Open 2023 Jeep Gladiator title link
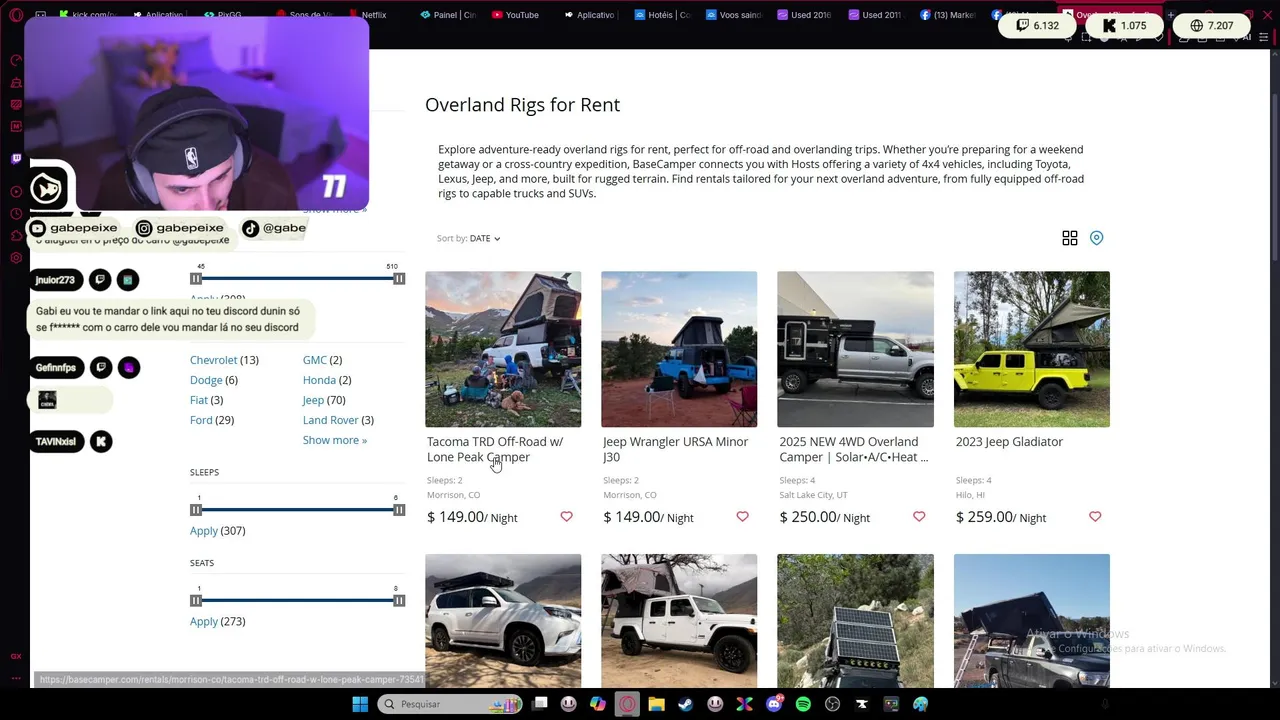 coord(1009,442)
